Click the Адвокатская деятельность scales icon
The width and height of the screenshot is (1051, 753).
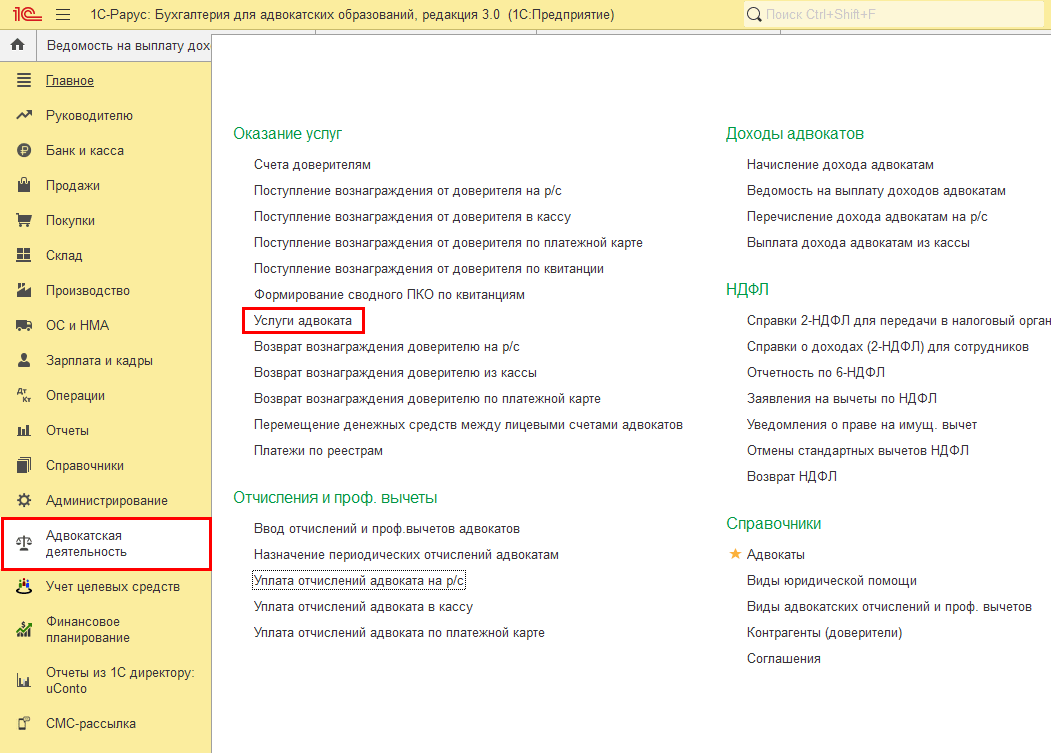25,544
